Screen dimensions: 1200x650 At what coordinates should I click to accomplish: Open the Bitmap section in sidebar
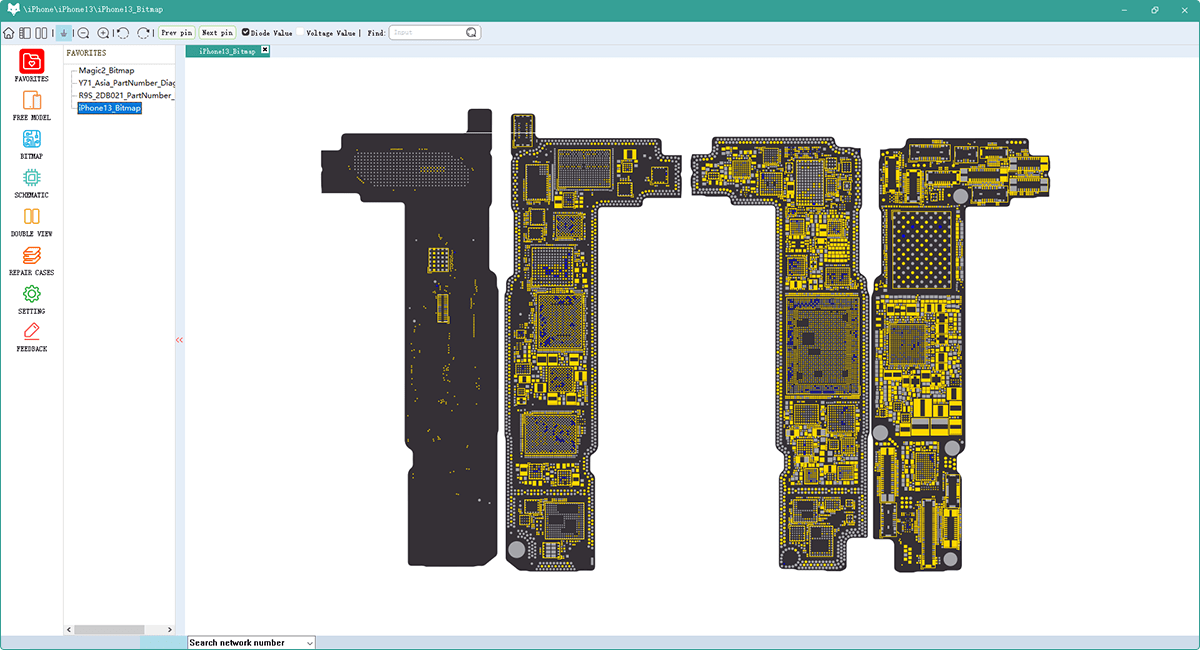[31, 140]
